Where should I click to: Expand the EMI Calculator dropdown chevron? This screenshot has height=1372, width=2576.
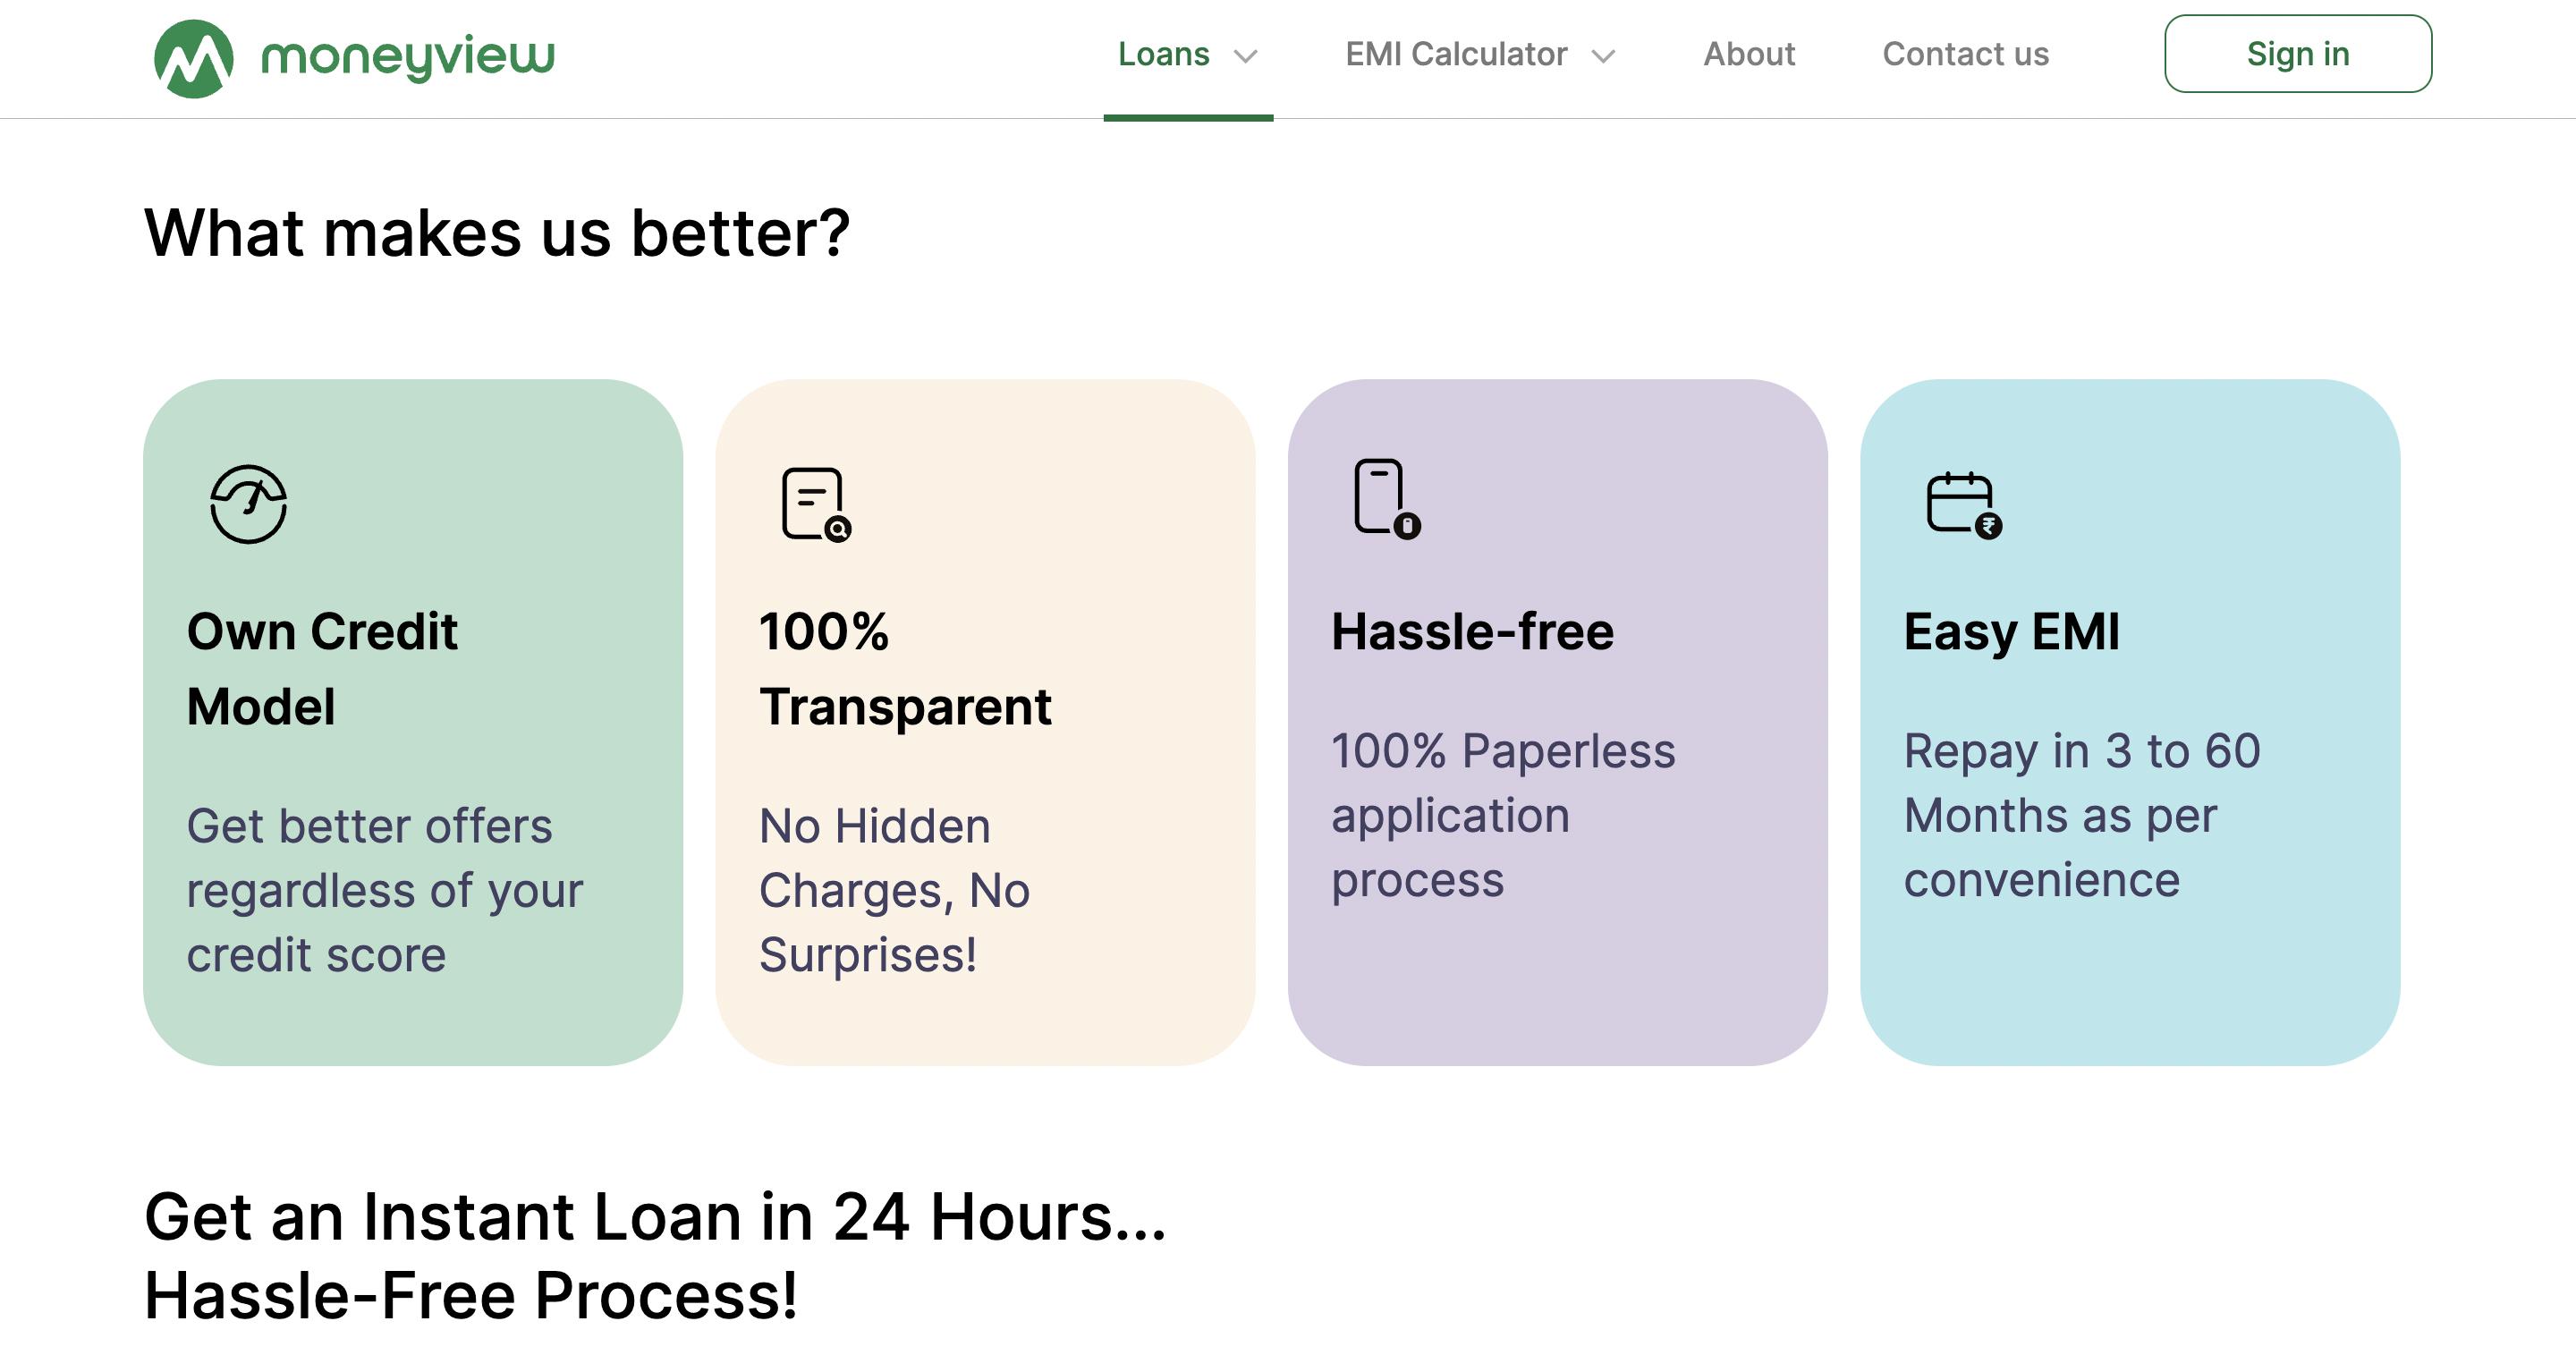click(x=1603, y=56)
